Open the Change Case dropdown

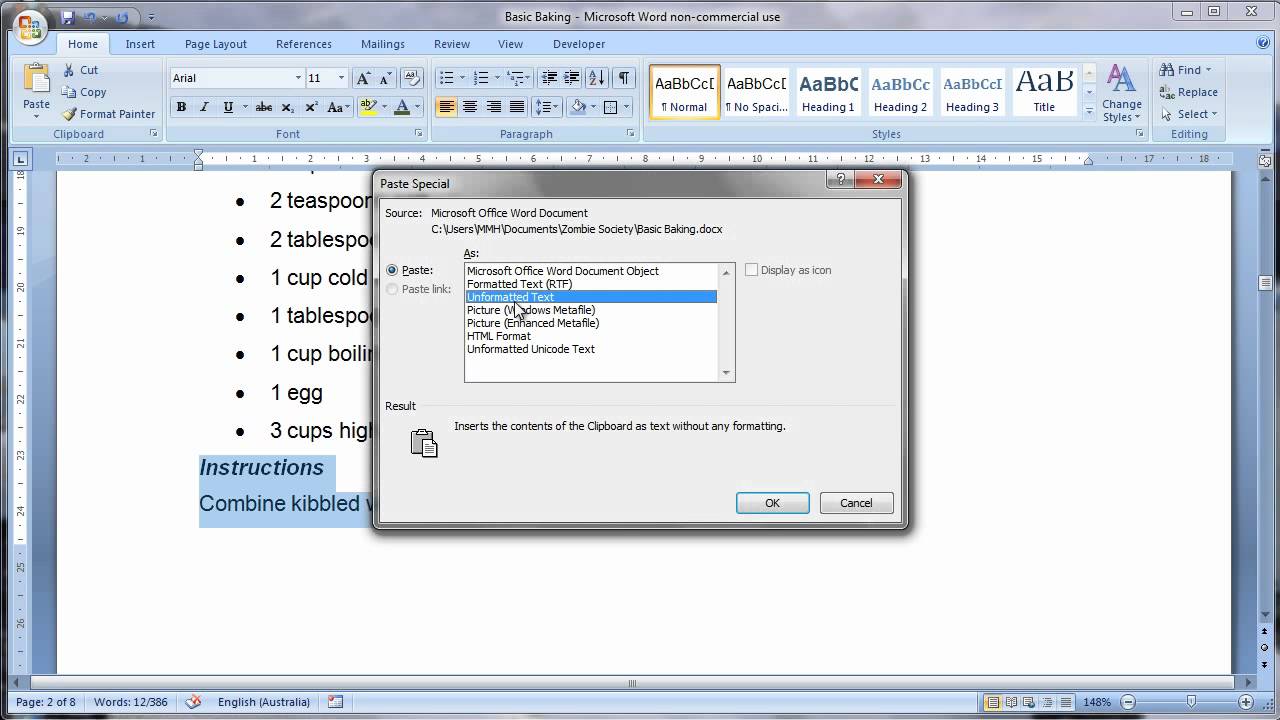[338, 107]
